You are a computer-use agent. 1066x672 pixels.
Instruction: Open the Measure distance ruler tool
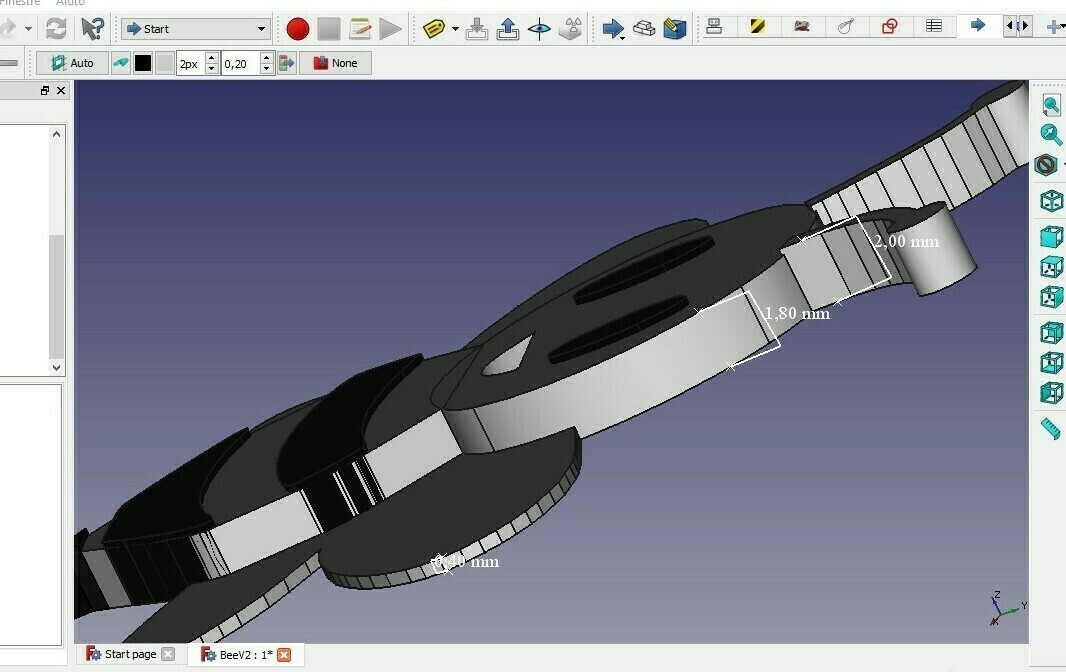tap(1051, 429)
